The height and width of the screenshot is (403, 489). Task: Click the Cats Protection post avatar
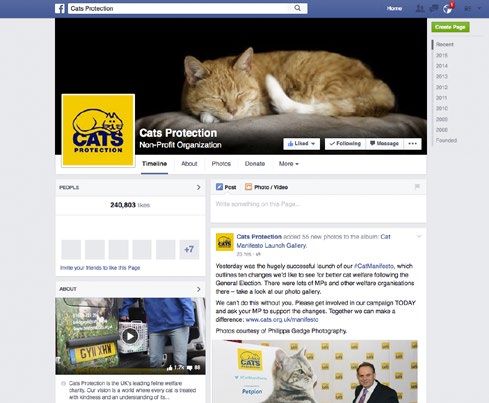point(225,242)
